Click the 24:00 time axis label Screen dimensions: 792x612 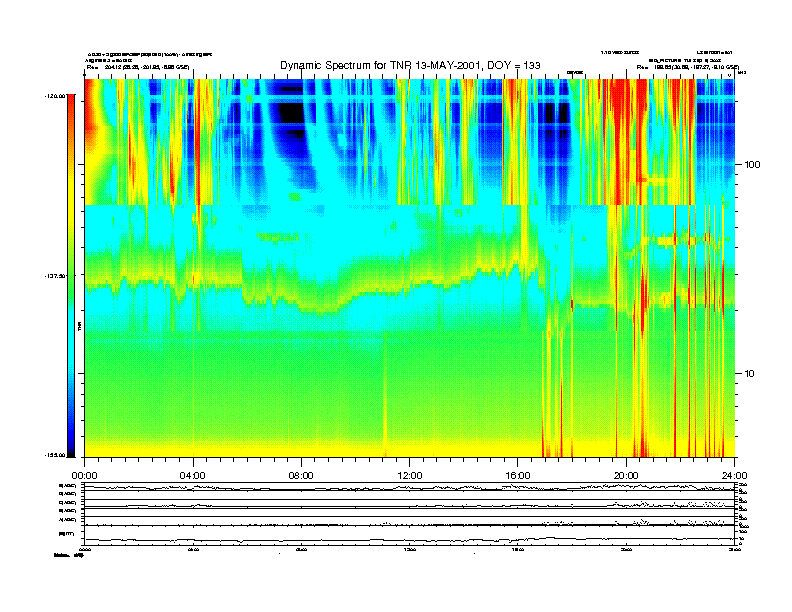coord(735,476)
